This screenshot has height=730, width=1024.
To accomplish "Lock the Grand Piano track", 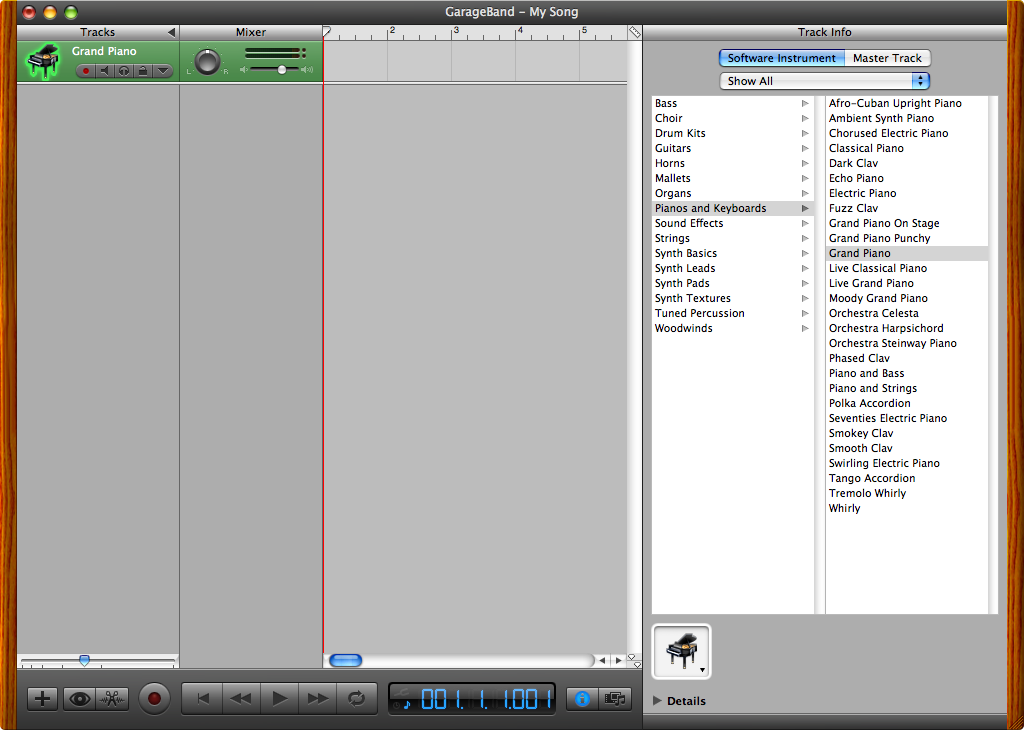I will pos(142,71).
